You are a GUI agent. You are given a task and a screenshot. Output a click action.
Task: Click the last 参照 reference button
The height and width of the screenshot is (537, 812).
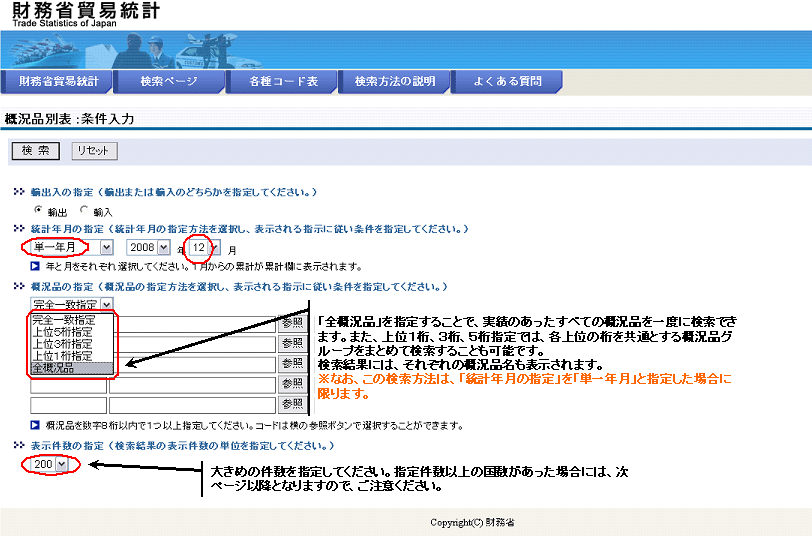click(292, 405)
